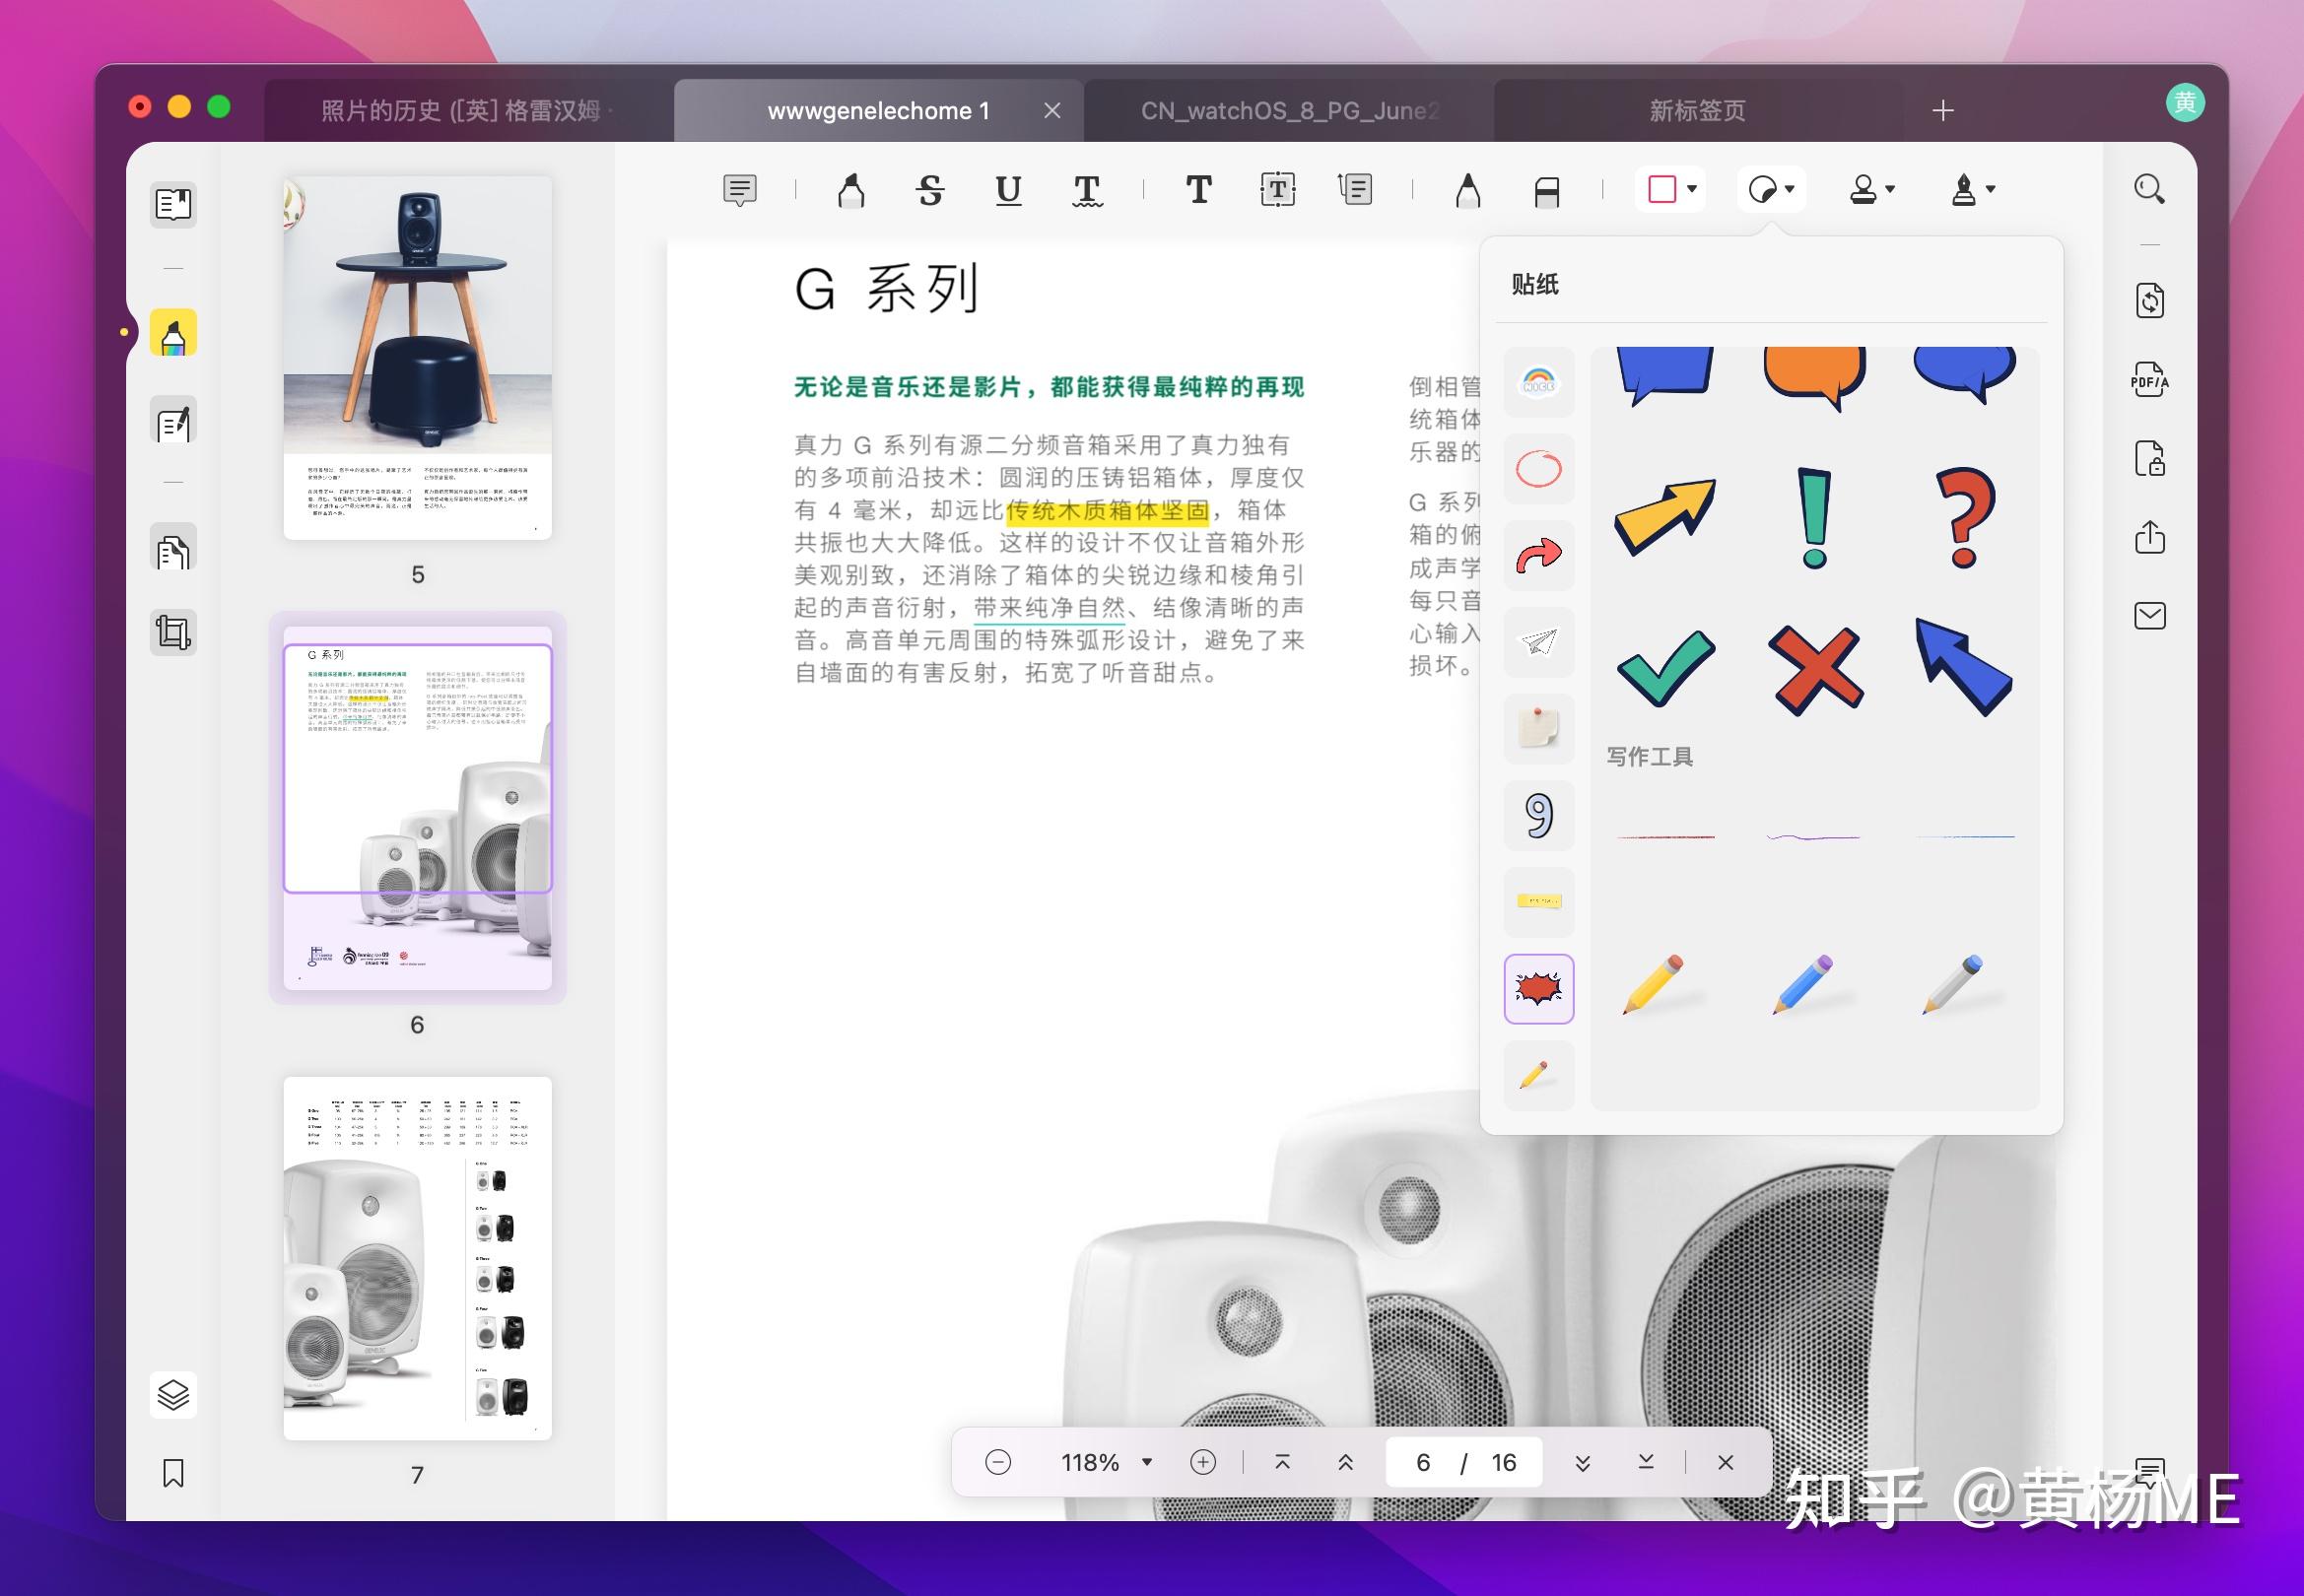Select the red circle sticker category
The height and width of the screenshot is (1596, 2304).
click(1538, 469)
